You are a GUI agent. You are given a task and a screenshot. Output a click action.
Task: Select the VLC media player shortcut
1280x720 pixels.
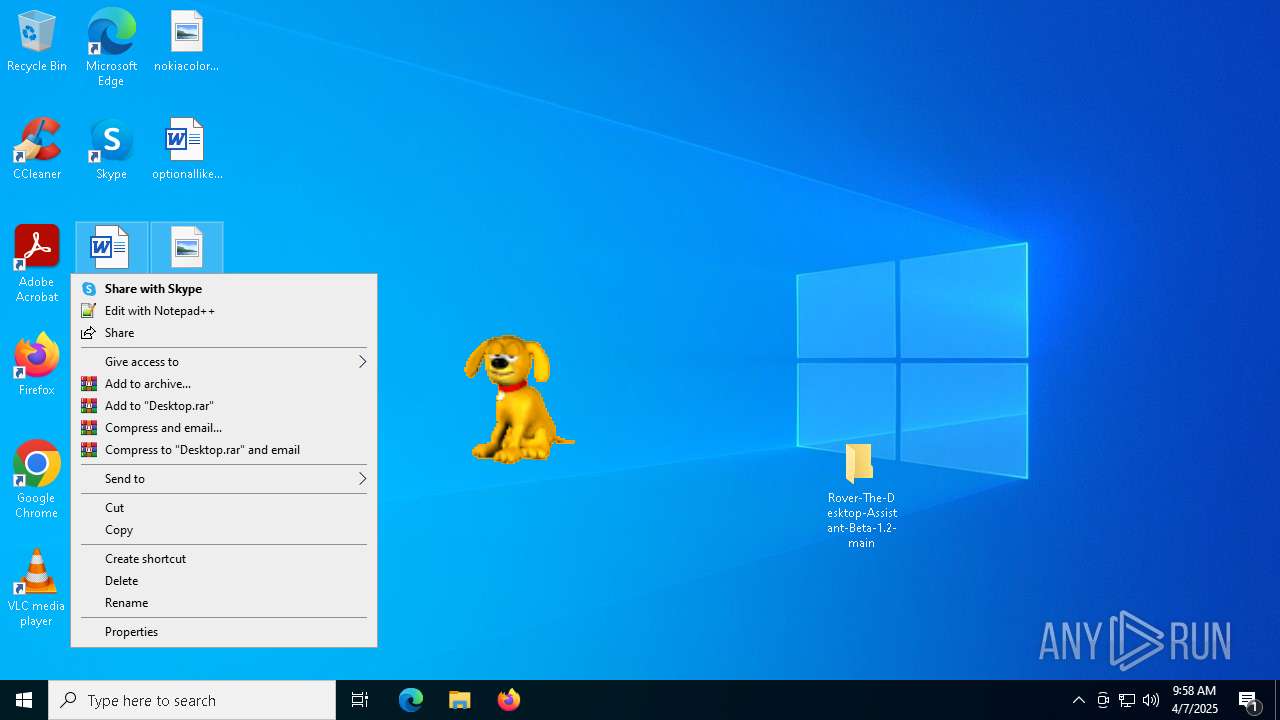tap(37, 587)
